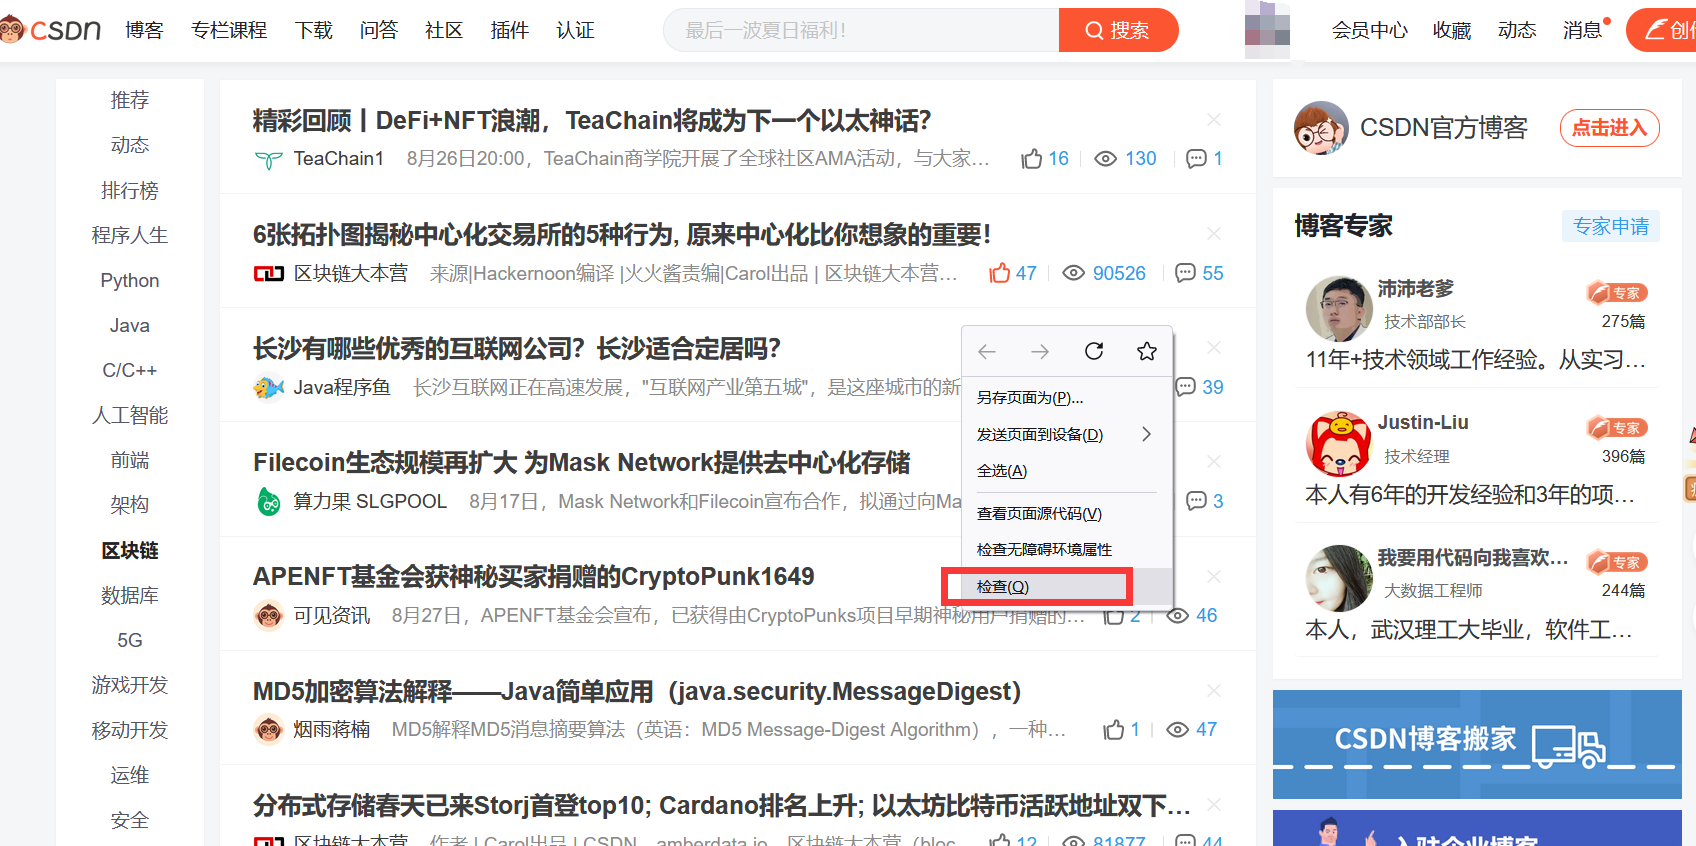1696x846 pixels.
Task: Open the 插件 nav item
Action: (510, 30)
